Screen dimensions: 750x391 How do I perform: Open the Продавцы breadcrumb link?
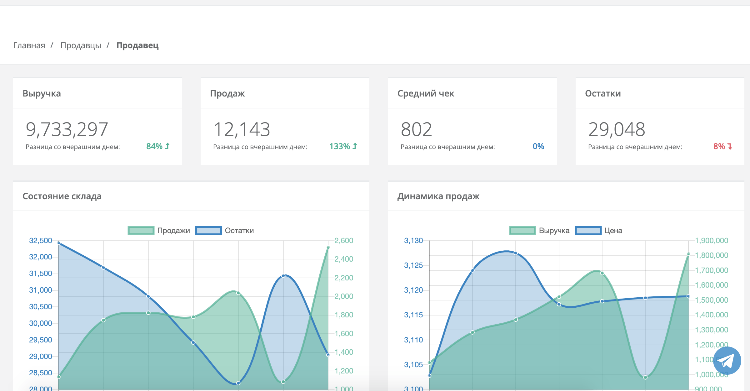pos(80,45)
